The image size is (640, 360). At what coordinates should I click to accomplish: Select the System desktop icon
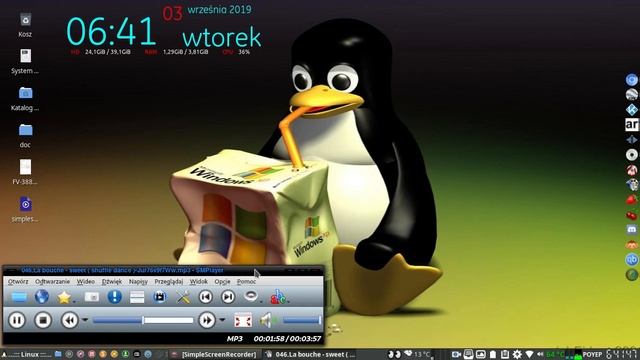point(25,62)
